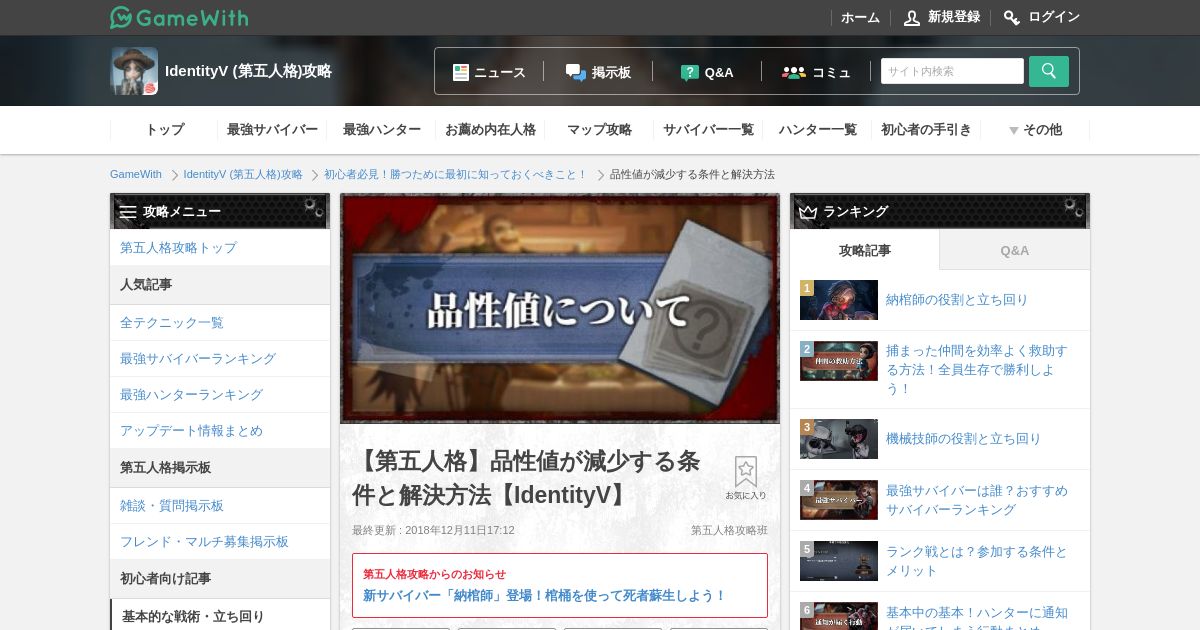Image resolution: width=1200 pixels, height=630 pixels.
Task: Open rank 4 最強サバイバー thumbnail
Action: coord(839,500)
